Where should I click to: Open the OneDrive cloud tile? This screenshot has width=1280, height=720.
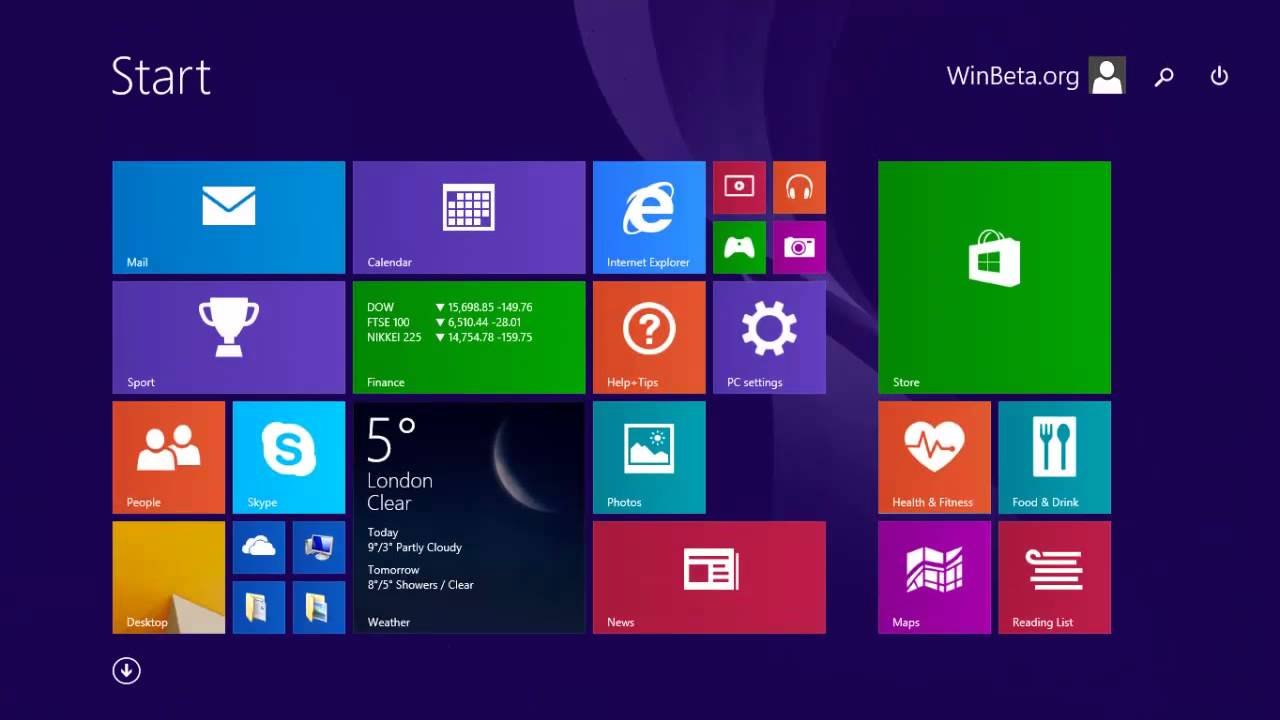point(259,547)
